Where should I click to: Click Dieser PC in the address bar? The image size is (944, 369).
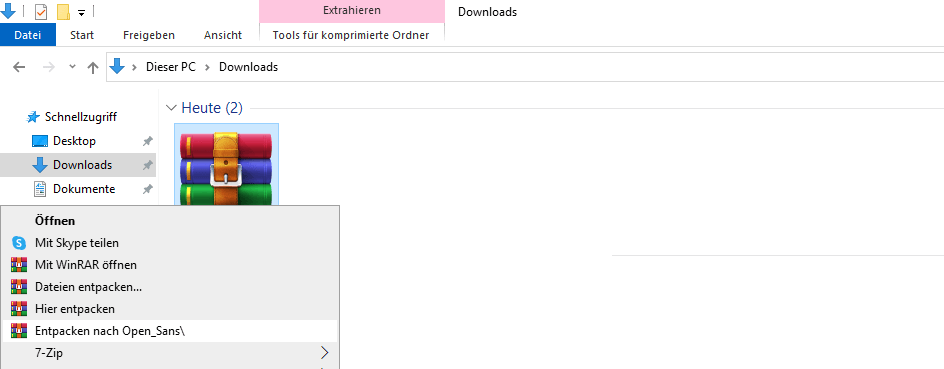[x=170, y=67]
